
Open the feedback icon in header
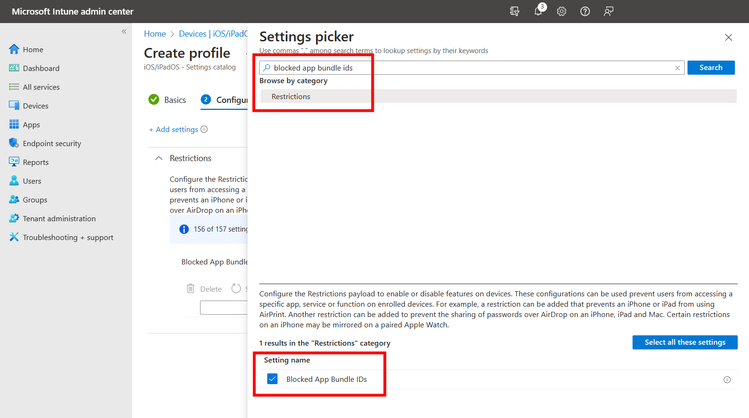pyautogui.click(x=609, y=11)
